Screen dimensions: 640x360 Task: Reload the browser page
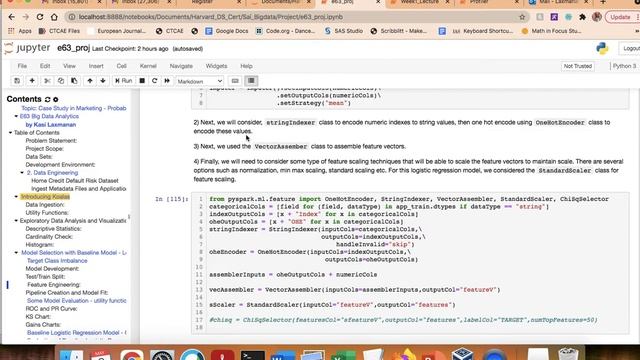(x=40, y=17)
